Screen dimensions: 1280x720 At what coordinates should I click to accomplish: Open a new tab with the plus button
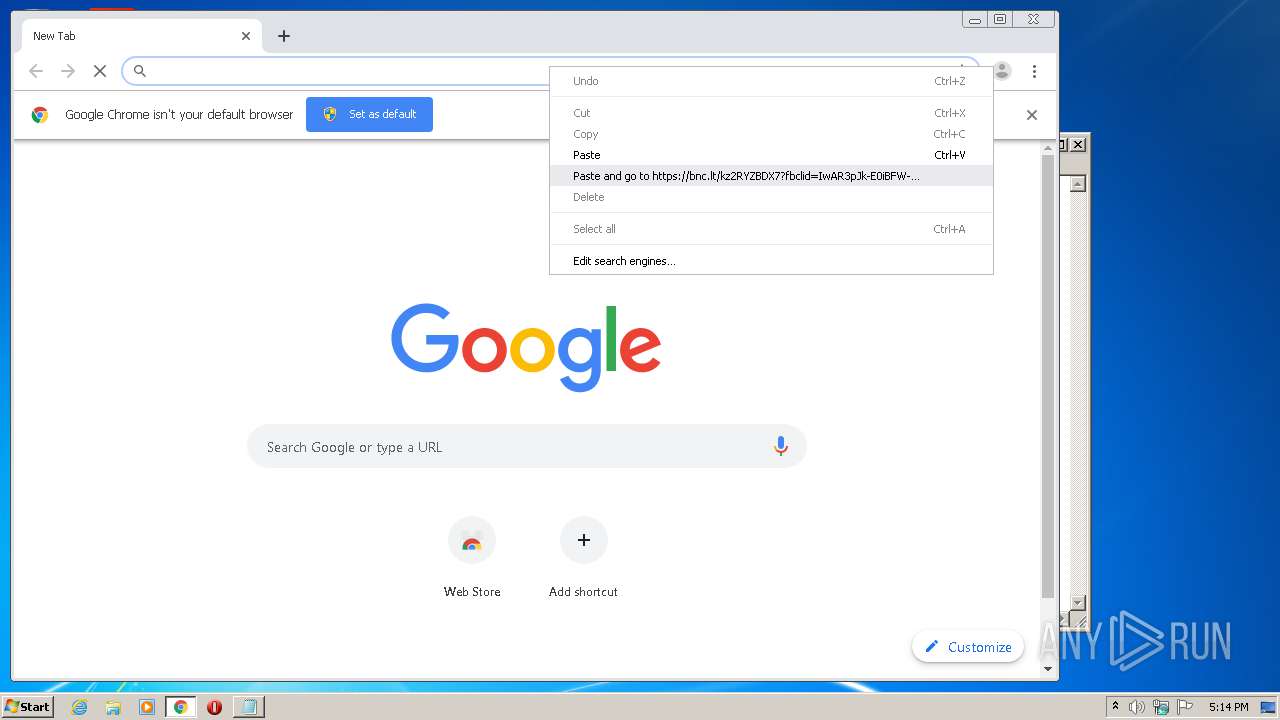pos(284,36)
